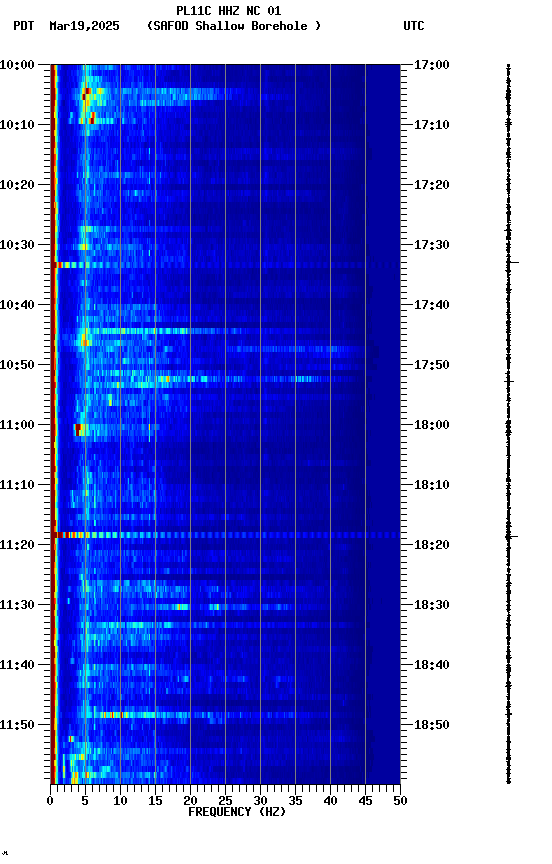Click the 11:50 PDT time label
The image size is (552, 864).
pos(17,725)
